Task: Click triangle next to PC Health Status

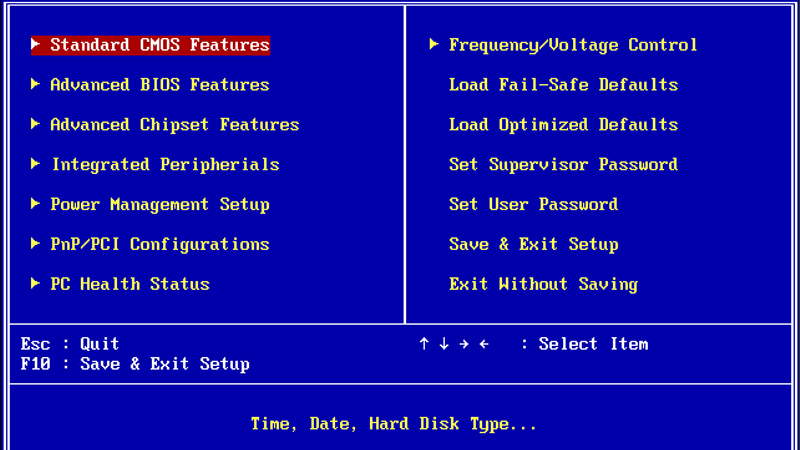Action: tap(35, 283)
